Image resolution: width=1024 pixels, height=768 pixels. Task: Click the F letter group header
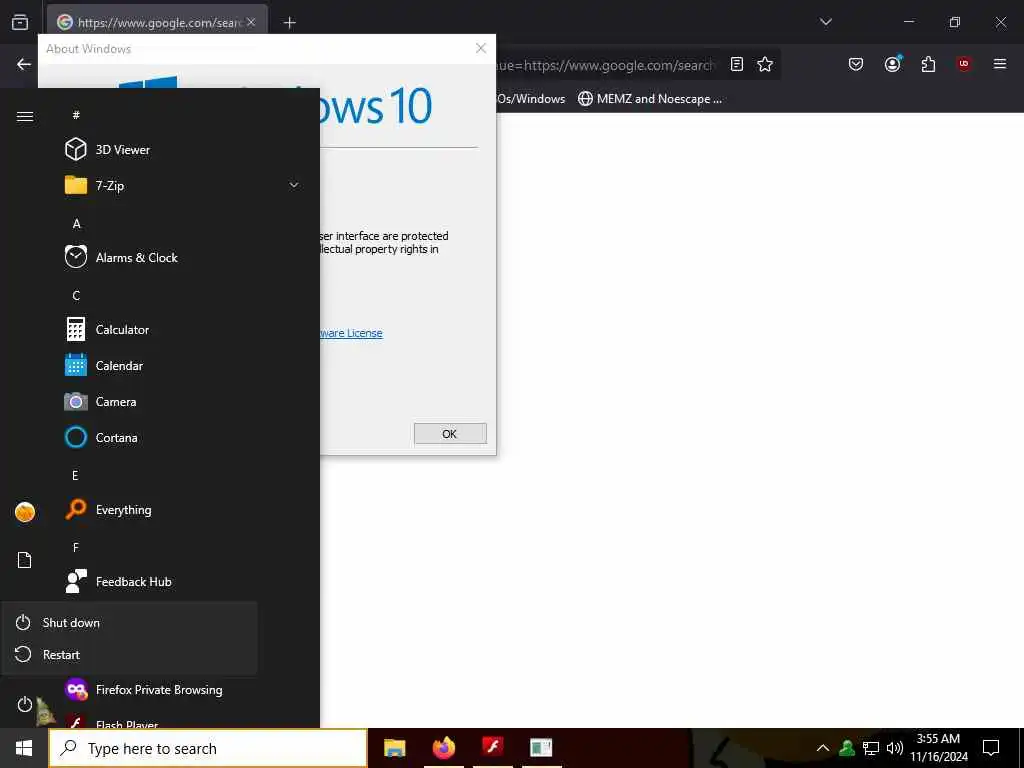pos(76,547)
